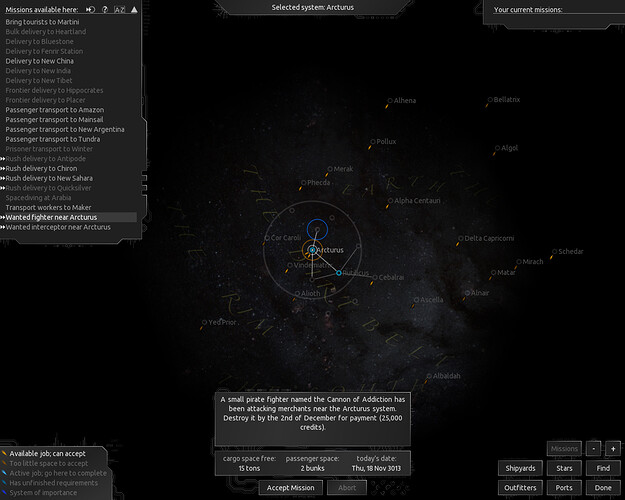Click the mission description text box
The height and width of the screenshot is (500, 625).
[312, 419]
